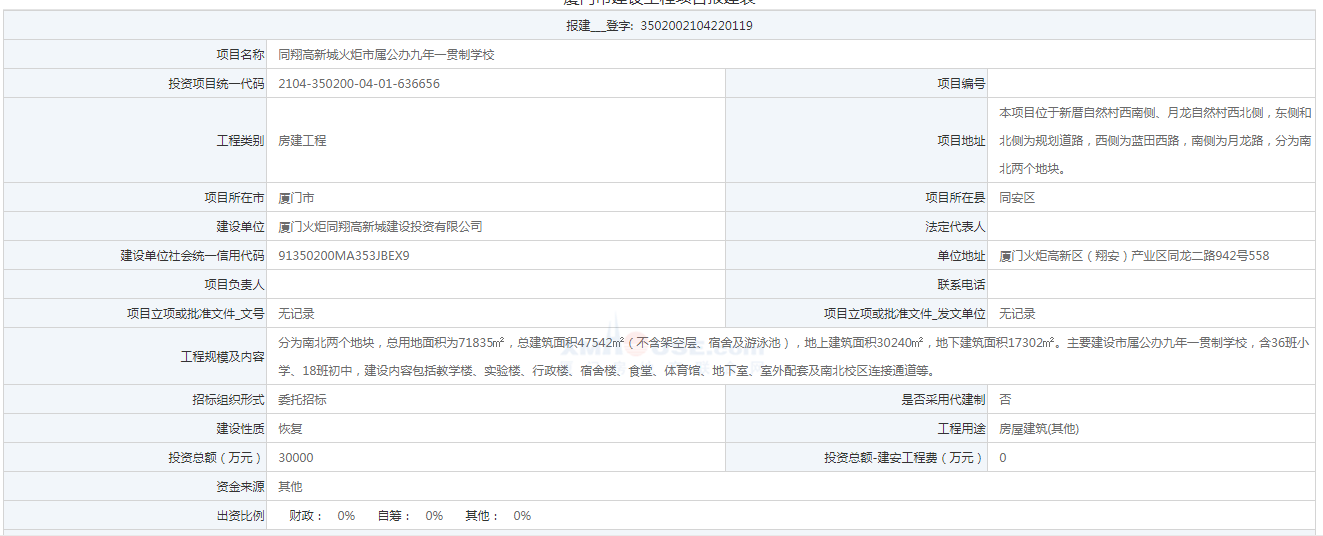Click the 建设性质 label

241,429
